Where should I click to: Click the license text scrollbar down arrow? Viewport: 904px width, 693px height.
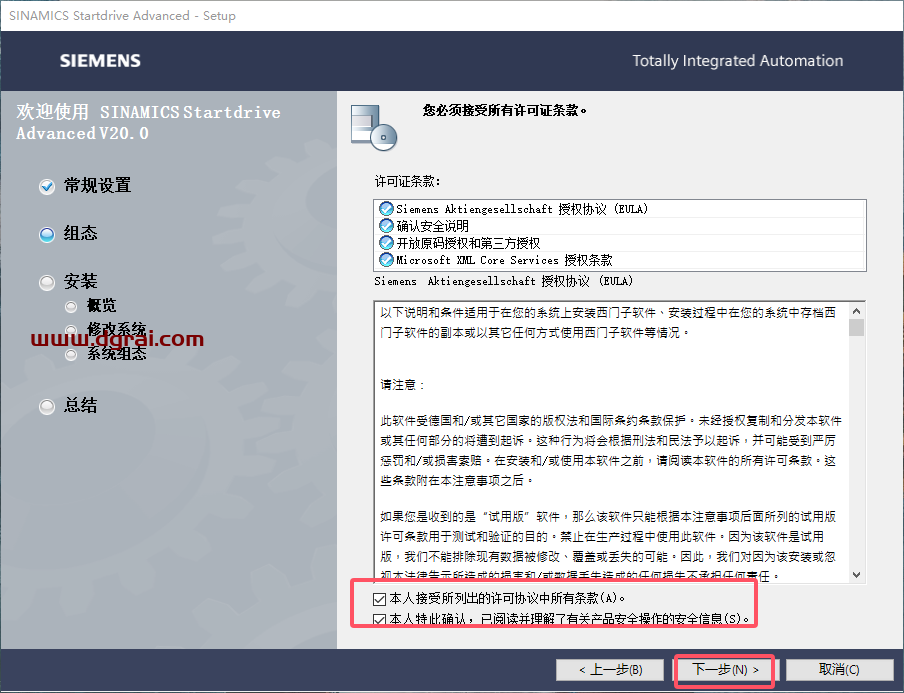click(x=856, y=575)
